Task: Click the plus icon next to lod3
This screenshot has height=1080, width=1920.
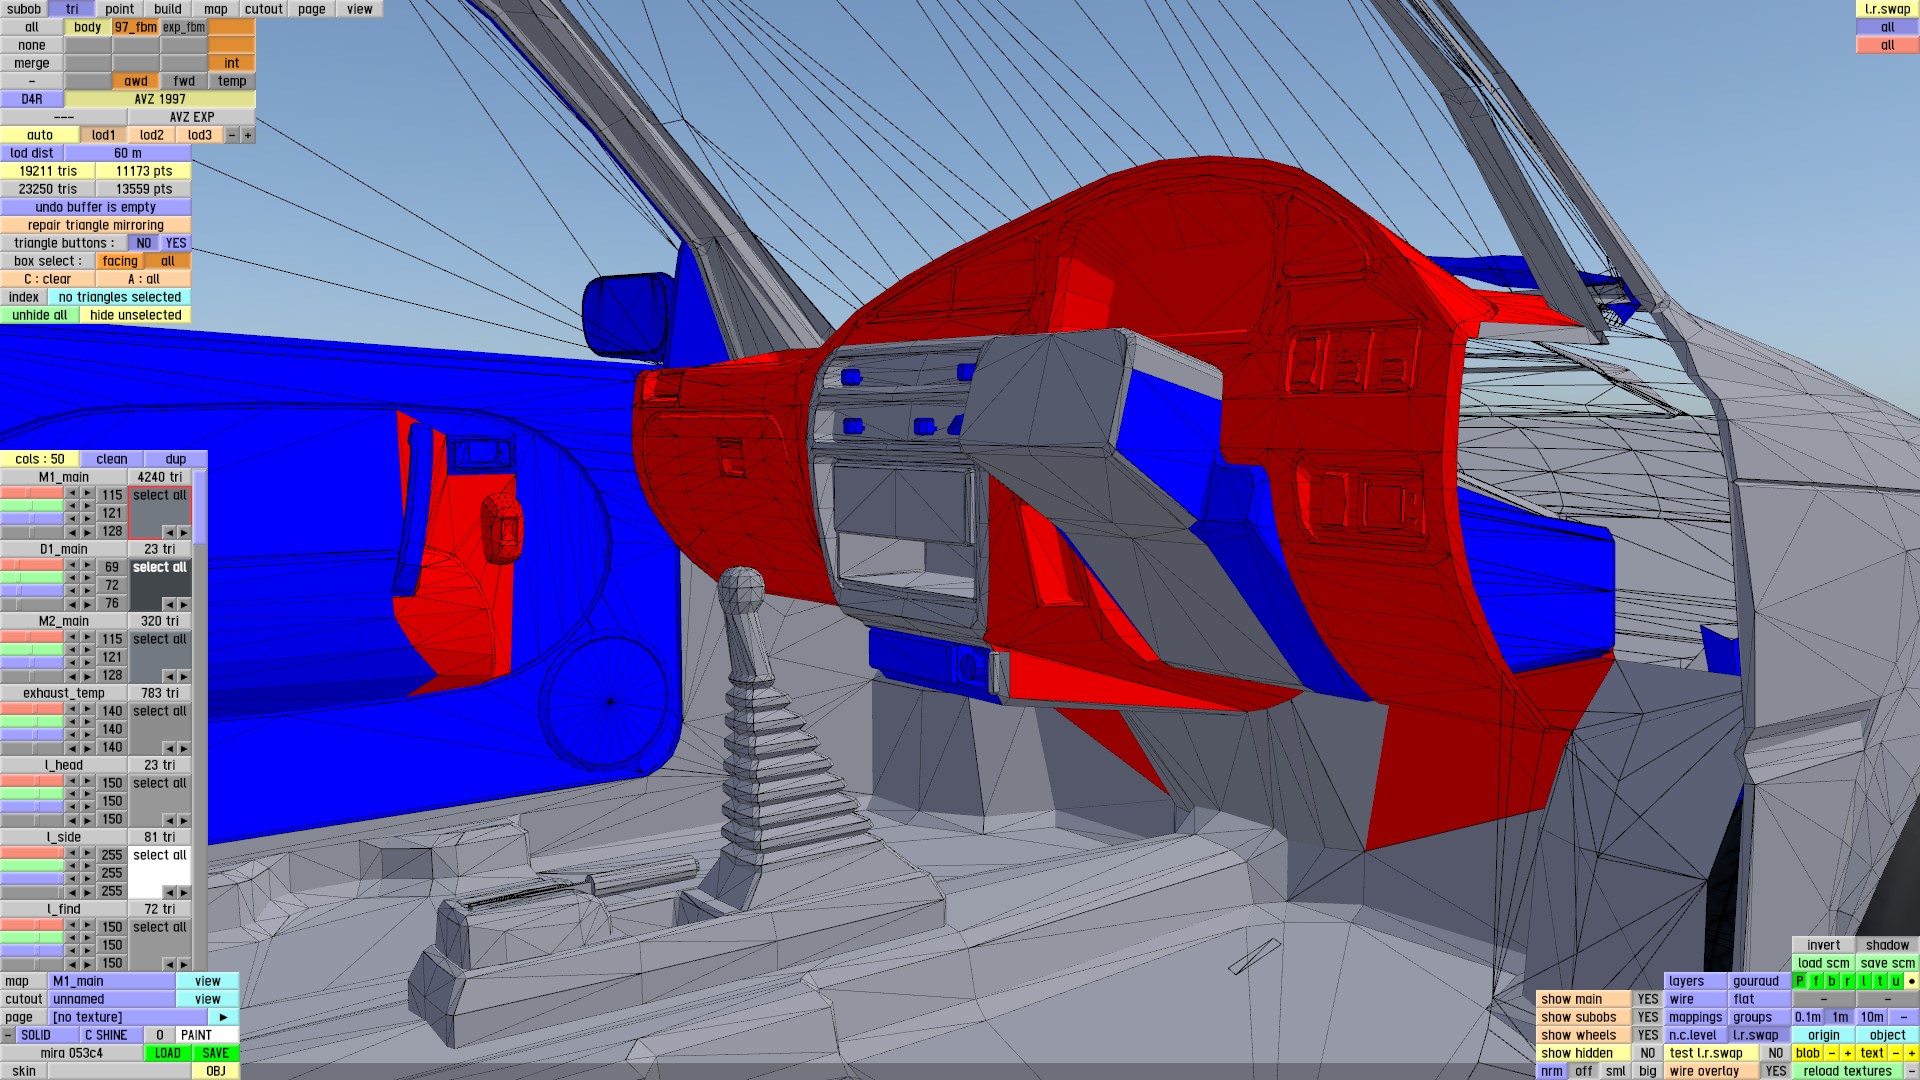Action: [x=248, y=135]
